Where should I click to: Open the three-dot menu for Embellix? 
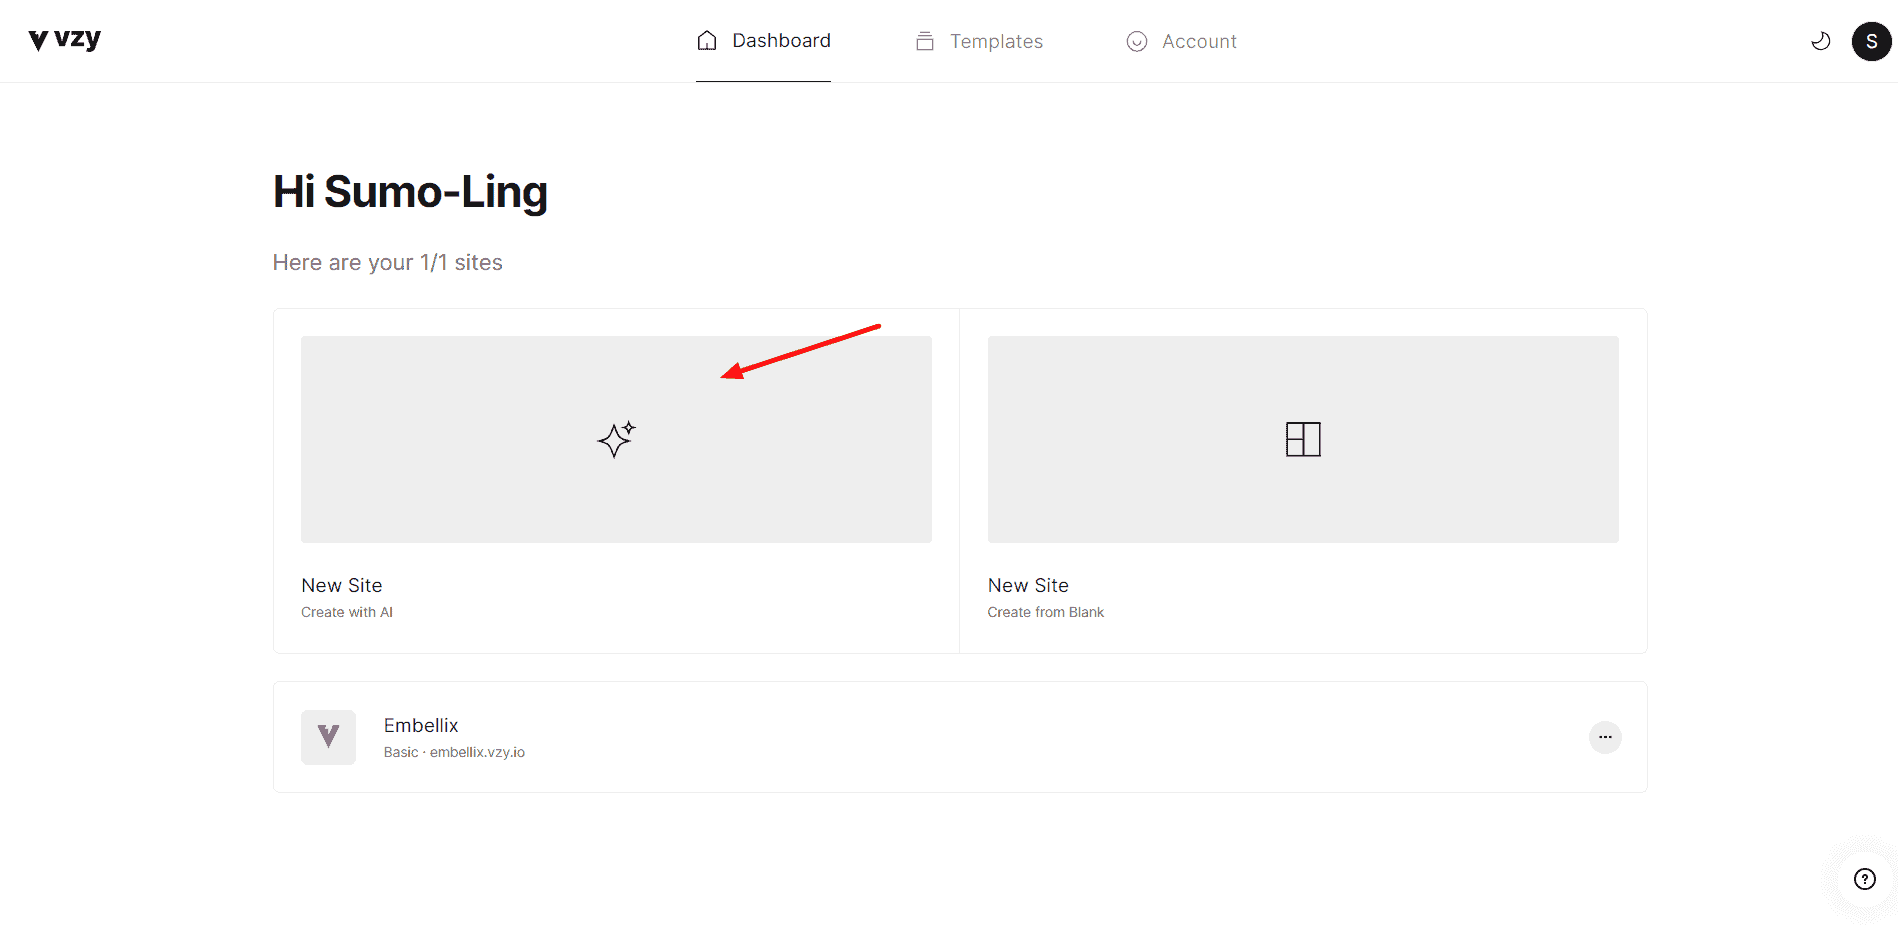(x=1605, y=737)
